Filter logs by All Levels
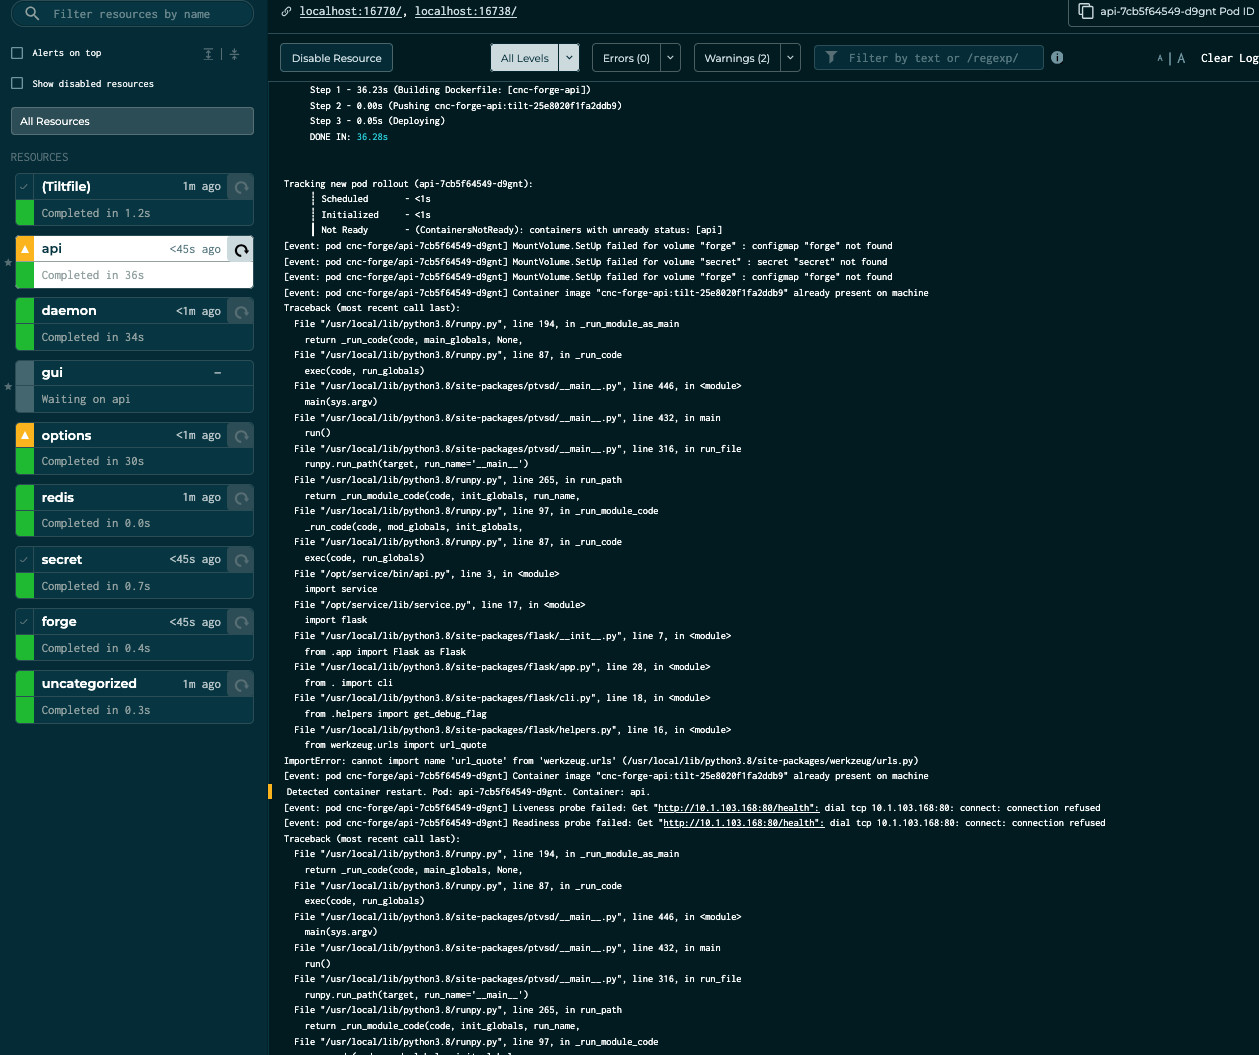This screenshot has width=1259, height=1055. point(525,58)
